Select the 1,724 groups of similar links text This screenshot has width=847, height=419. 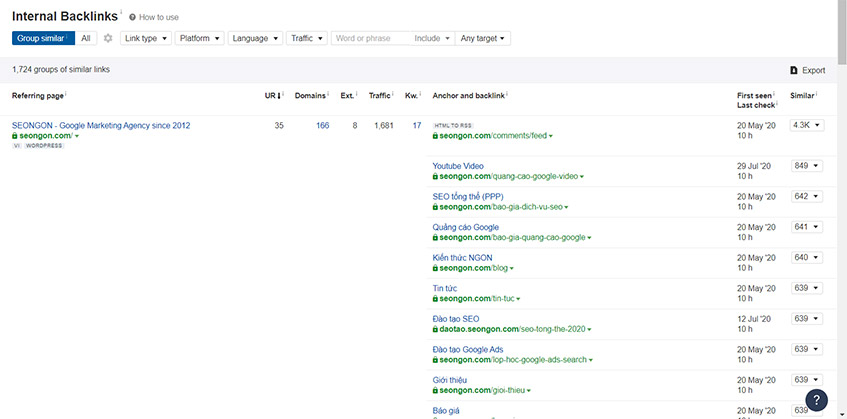click(x=61, y=70)
